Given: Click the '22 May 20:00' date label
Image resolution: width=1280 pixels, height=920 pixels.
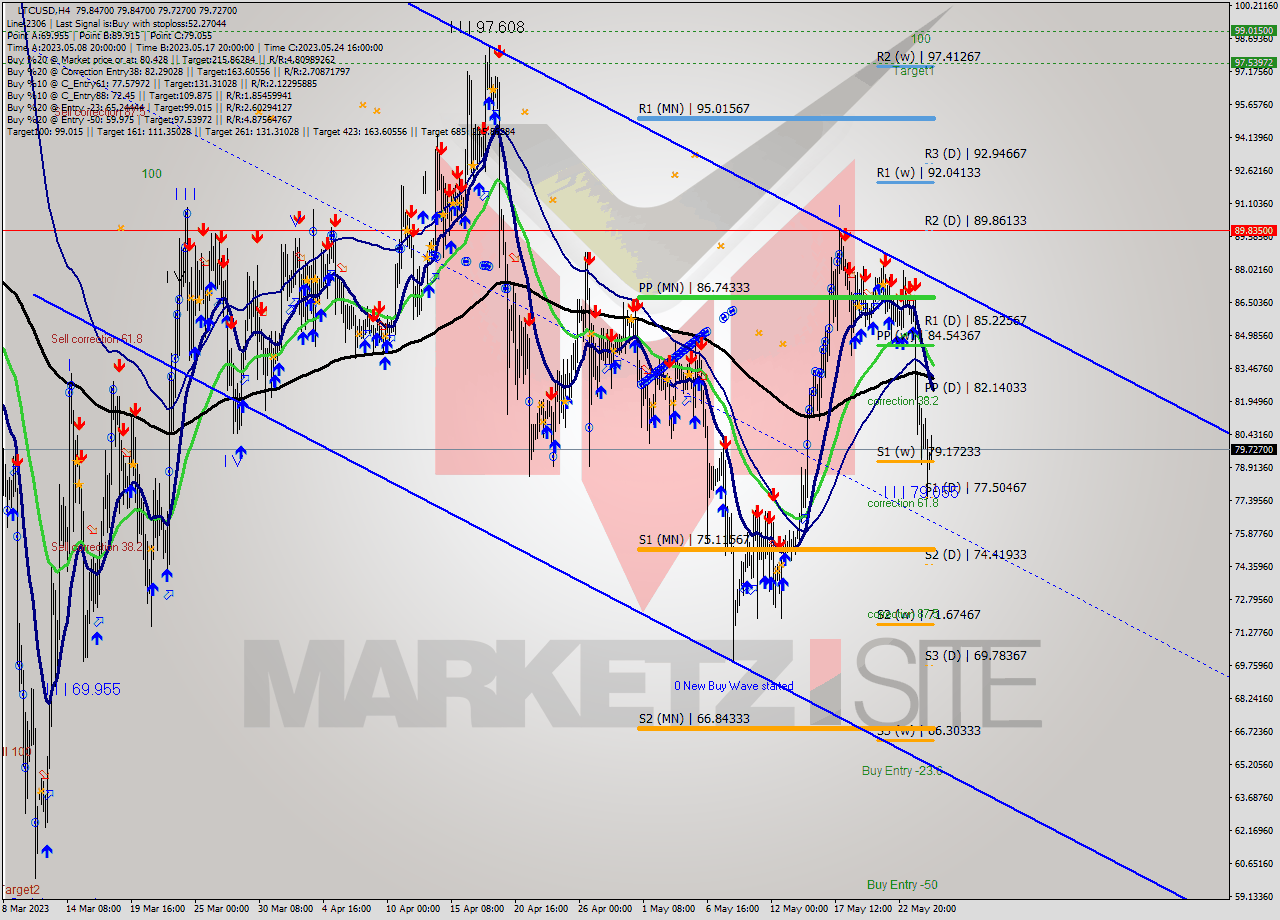Looking at the screenshot, I should coord(926,909).
